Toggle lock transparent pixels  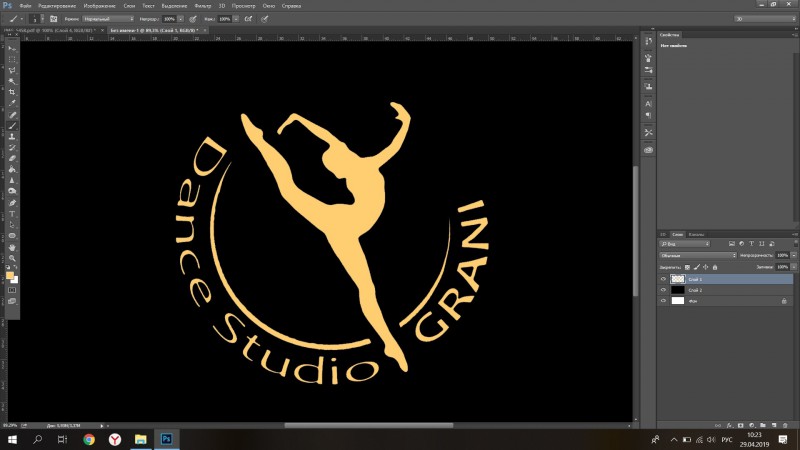tap(687, 267)
